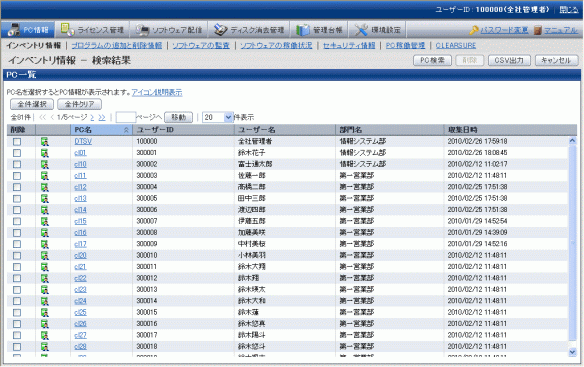Click the ライセンス管理 license icon
The image size is (584, 367).
[x=67, y=29]
